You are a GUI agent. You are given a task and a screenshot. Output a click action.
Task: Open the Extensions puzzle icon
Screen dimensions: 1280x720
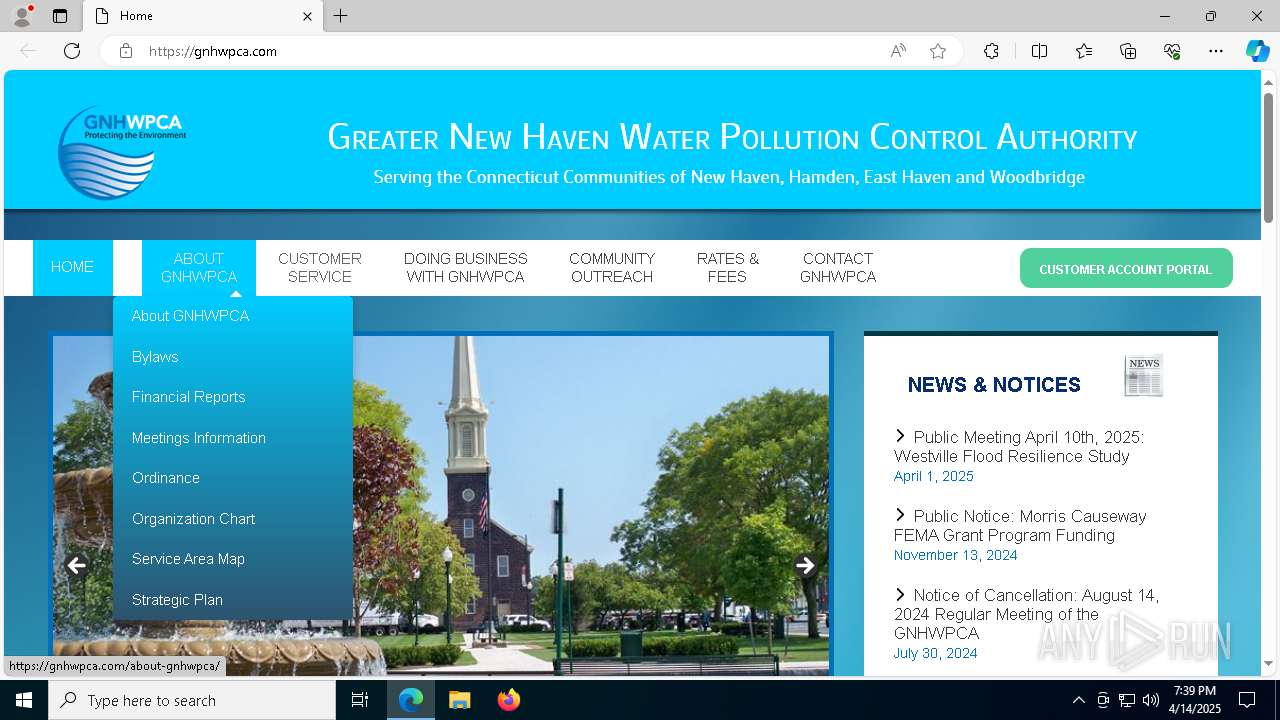(991, 51)
